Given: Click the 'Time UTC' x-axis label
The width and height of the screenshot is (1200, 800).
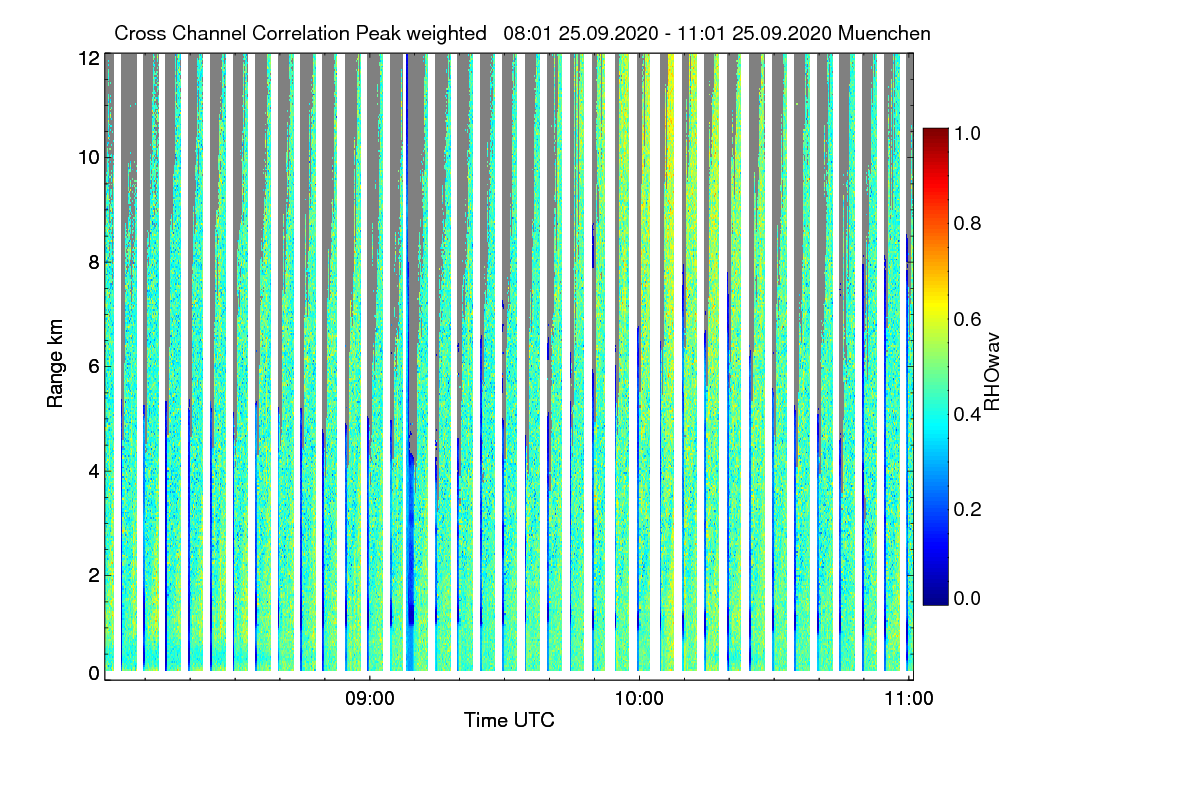Looking at the screenshot, I should pos(509,720).
